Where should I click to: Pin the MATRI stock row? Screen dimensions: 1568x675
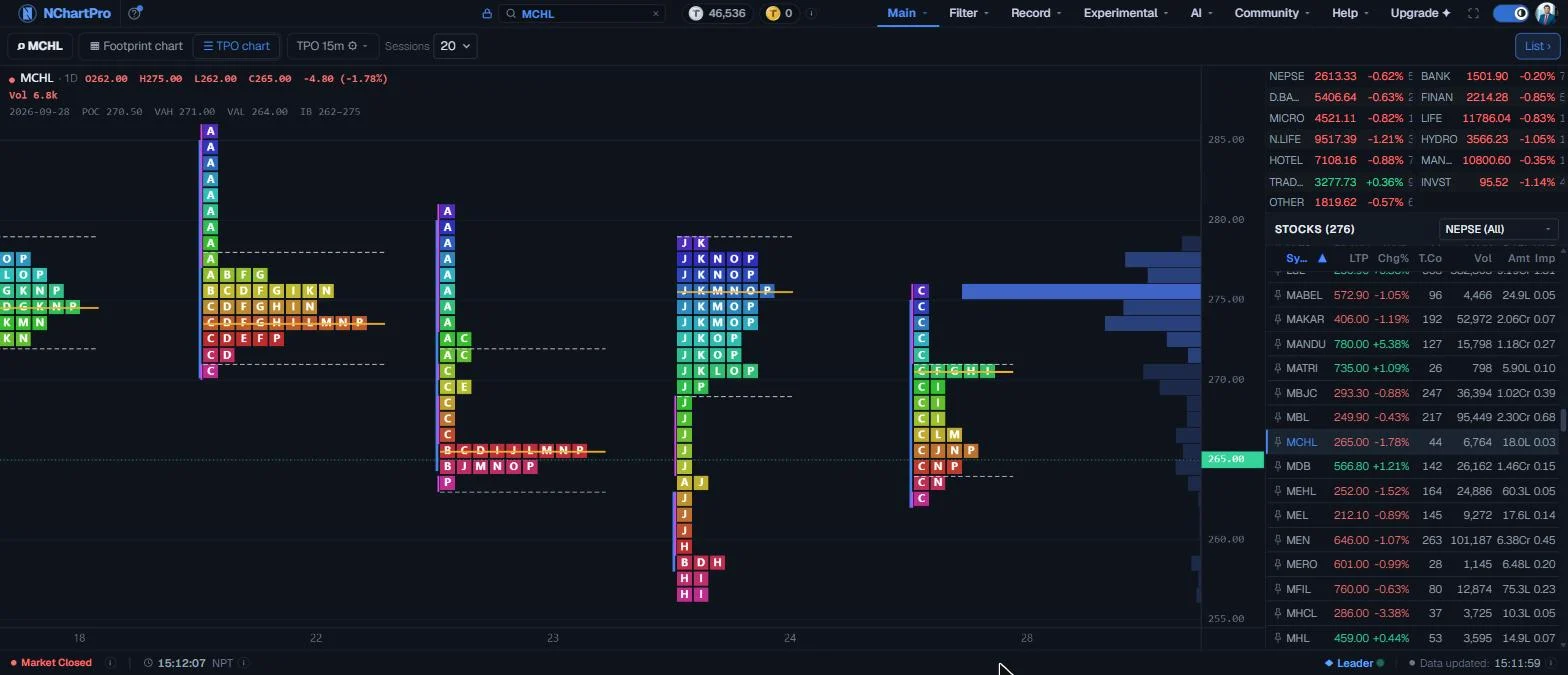point(1277,369)
